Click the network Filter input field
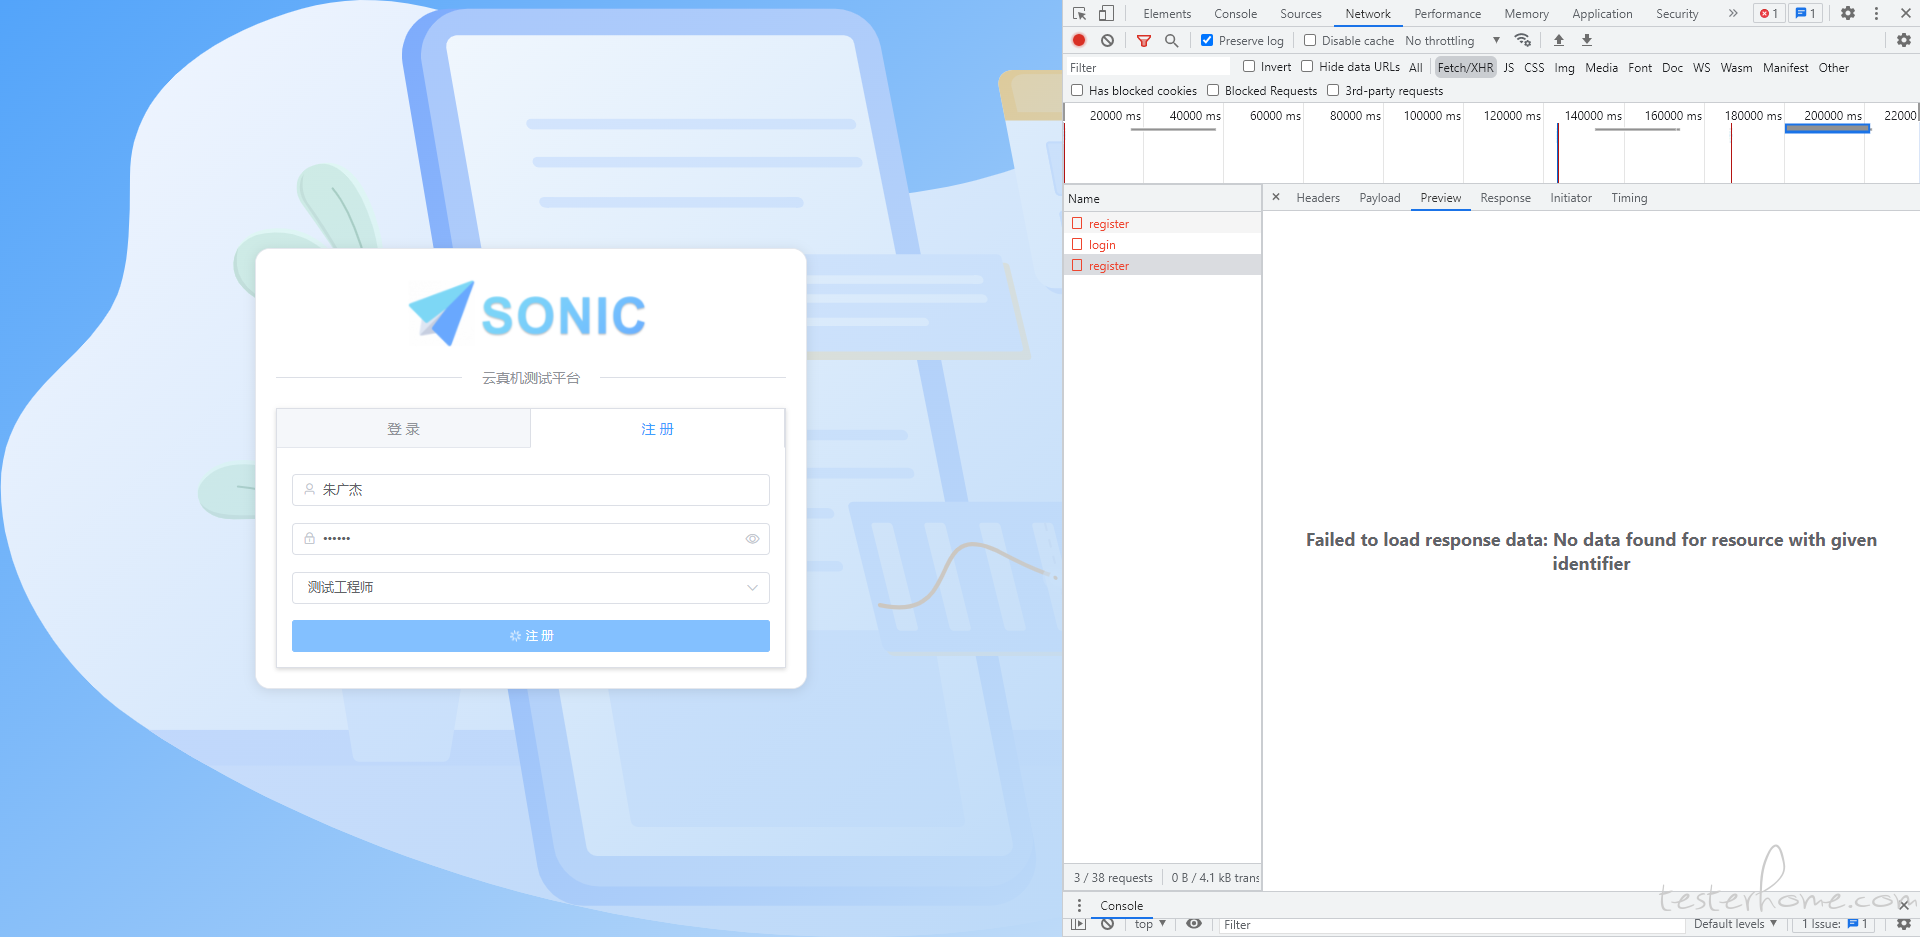This screenshot has height=937, width=1920. point(1148,67)
